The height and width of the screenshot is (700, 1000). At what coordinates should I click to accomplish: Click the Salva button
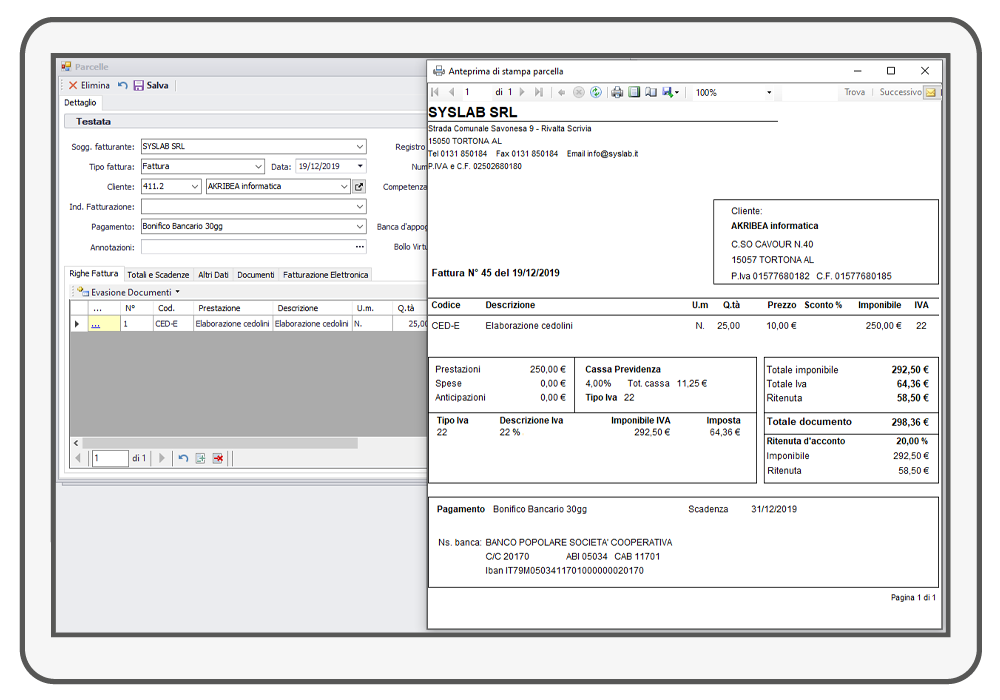tap(151, 86)
